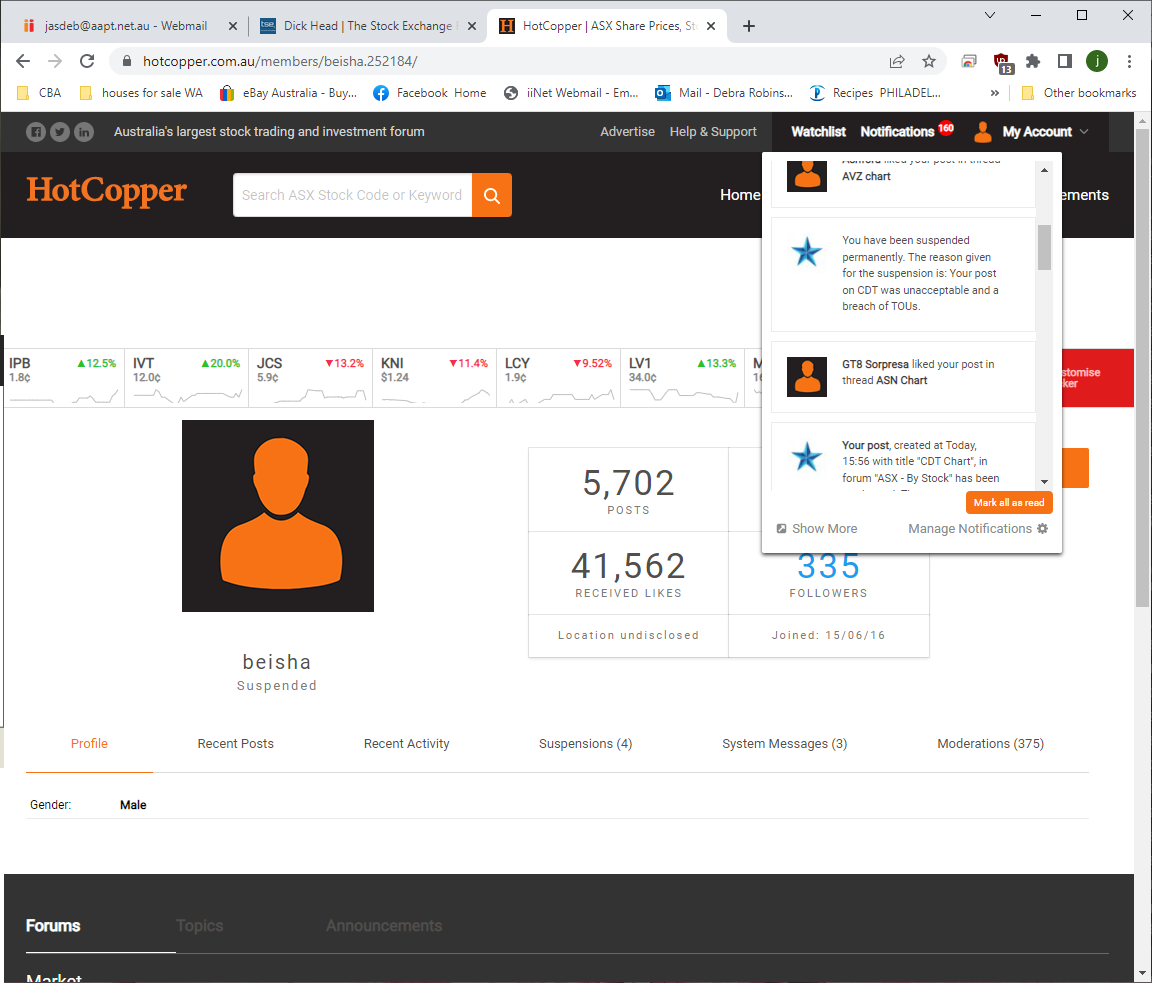Bookmark this page with star icon
Image resolution: width=1152 pixels, height=983 pixels.
tap(929, 62)
